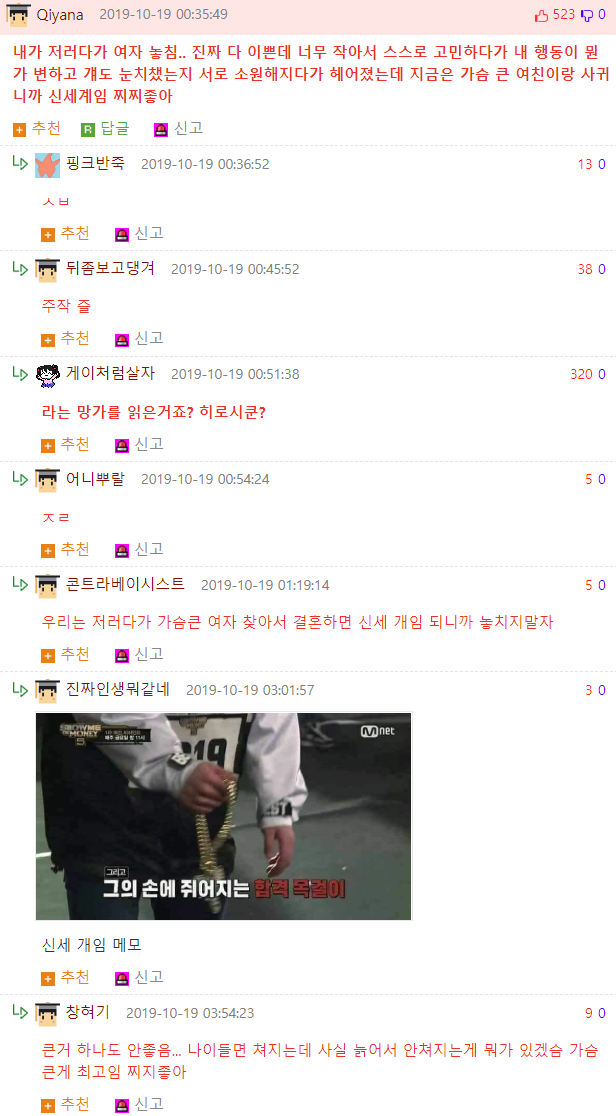Open 창혀기 username link

tap(88, 1011)
